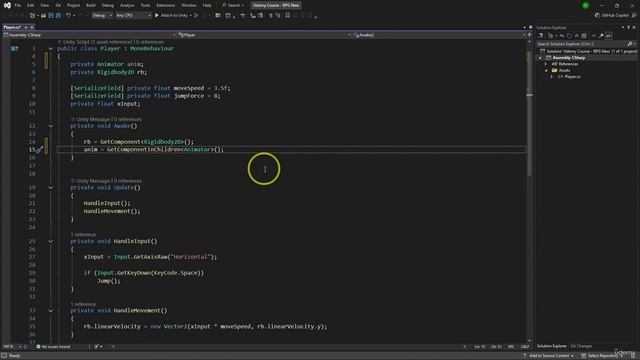
Task: Close the Player.cs tab
Action: tap(32, 27)
